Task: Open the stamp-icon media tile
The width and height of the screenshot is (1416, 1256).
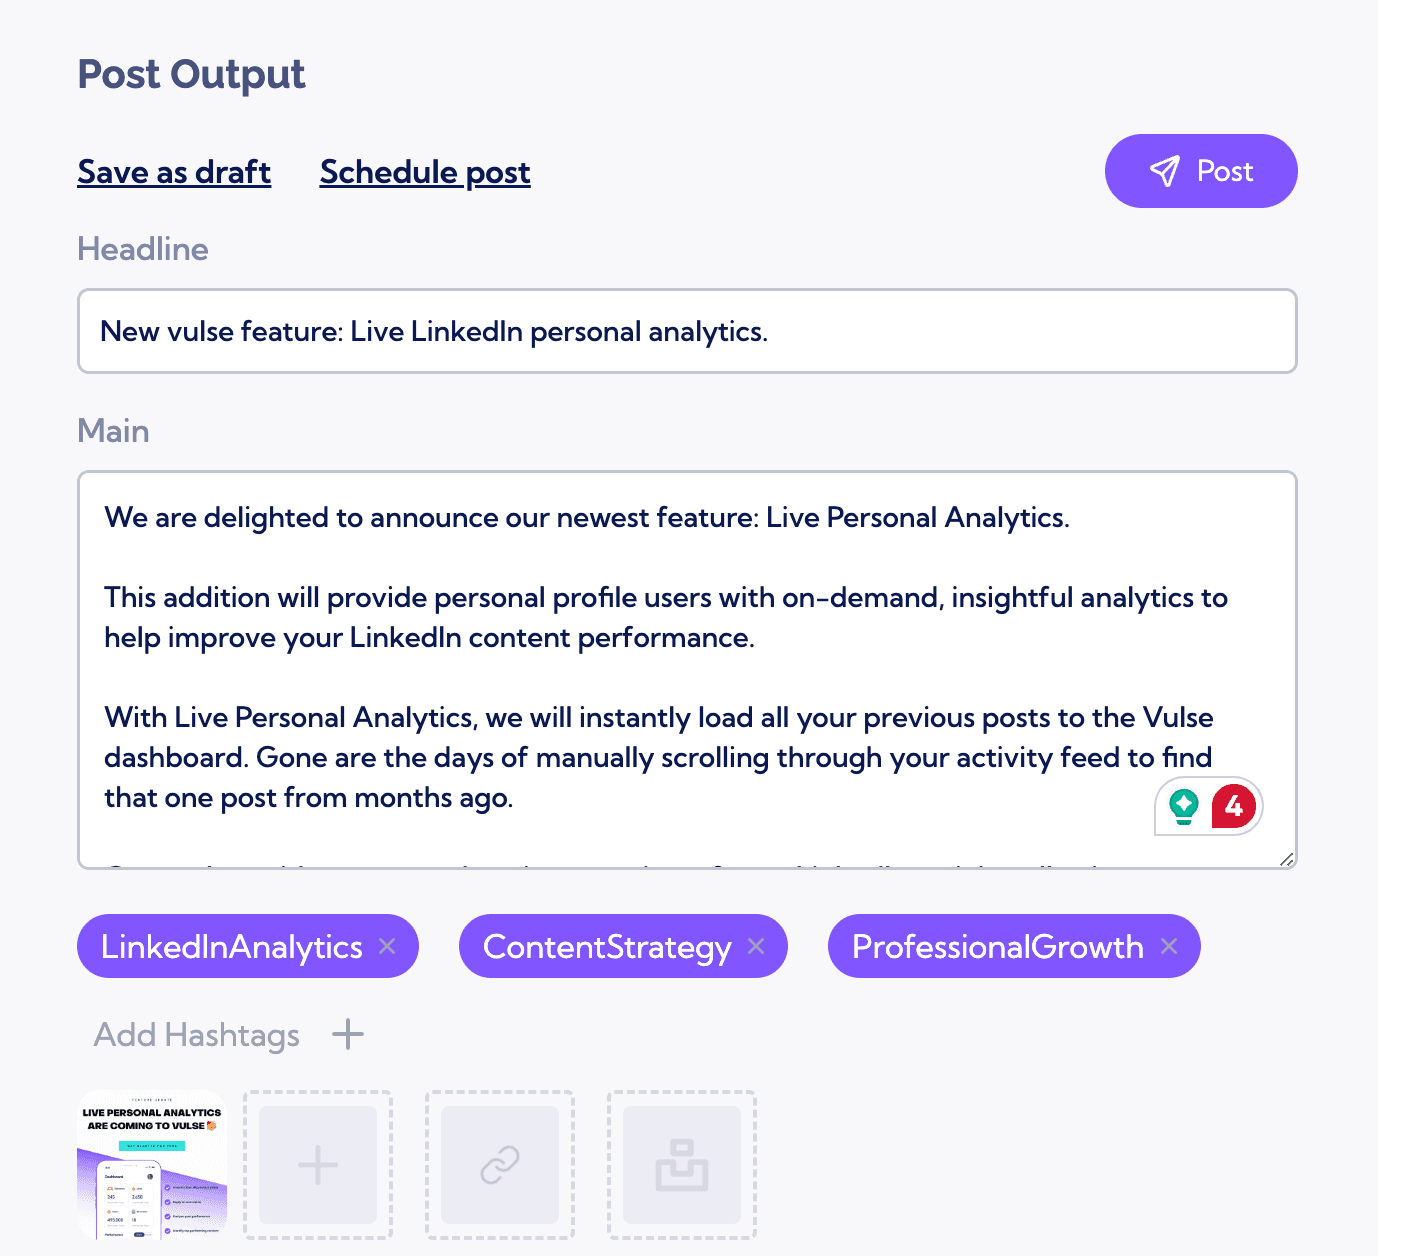Action: coord(682,1165)
